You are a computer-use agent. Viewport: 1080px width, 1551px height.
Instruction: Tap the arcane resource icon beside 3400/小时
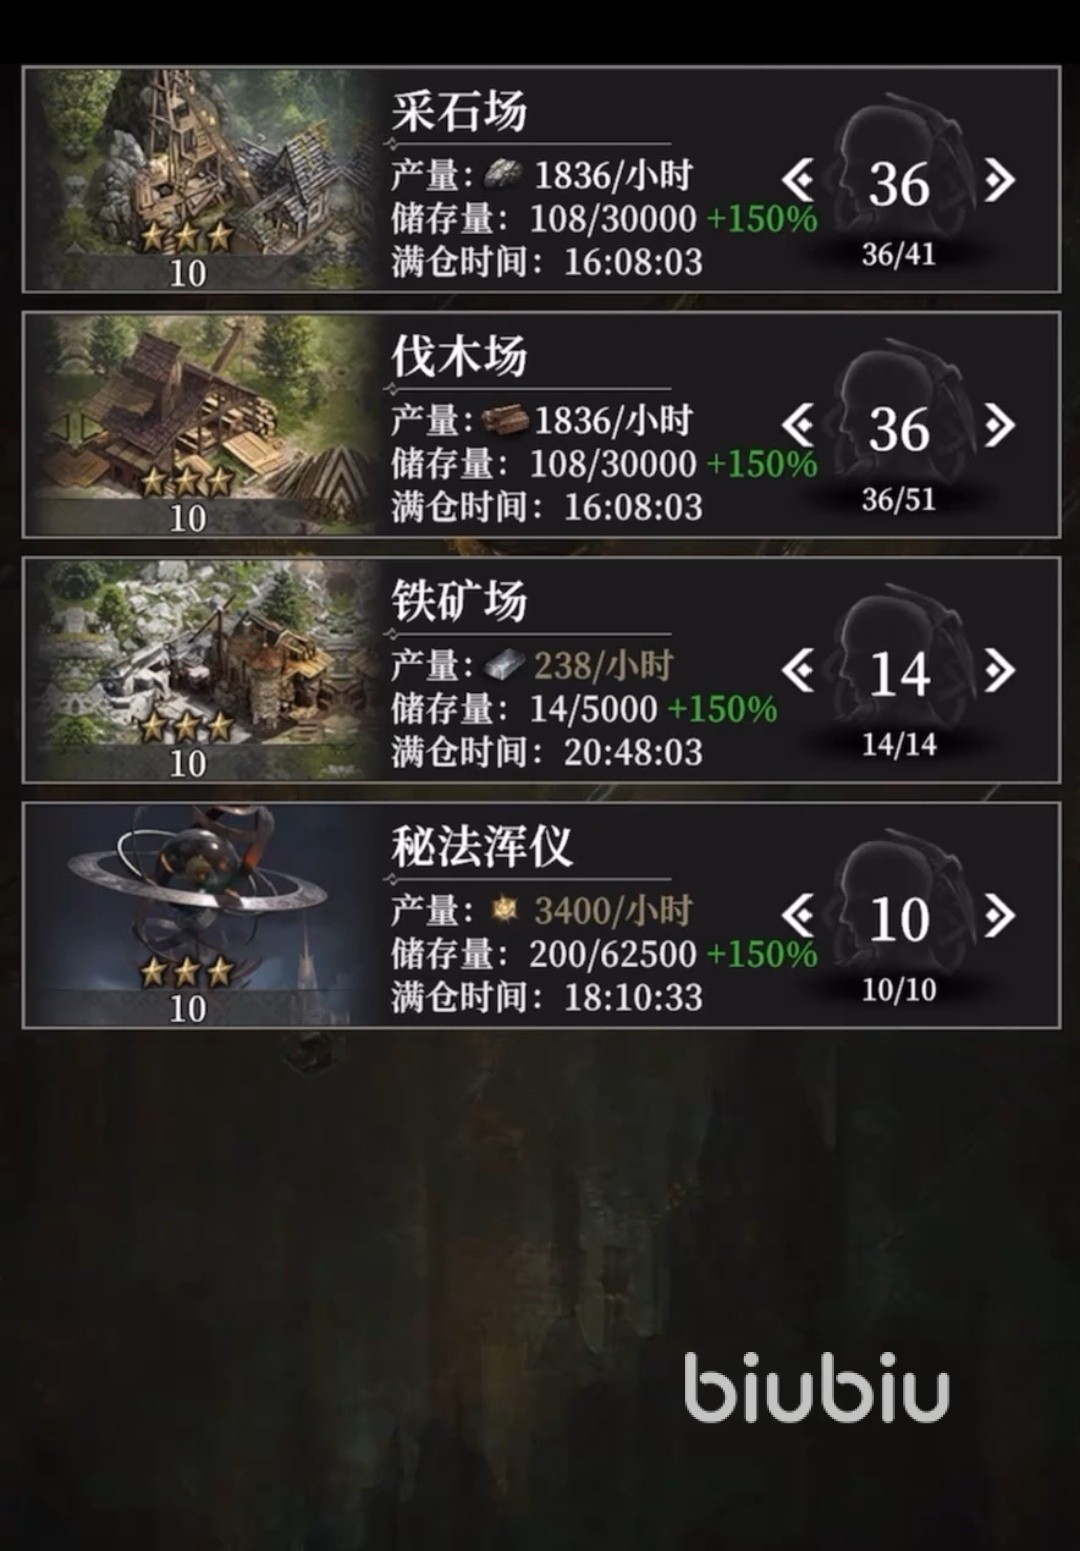[x=505, y=910]
